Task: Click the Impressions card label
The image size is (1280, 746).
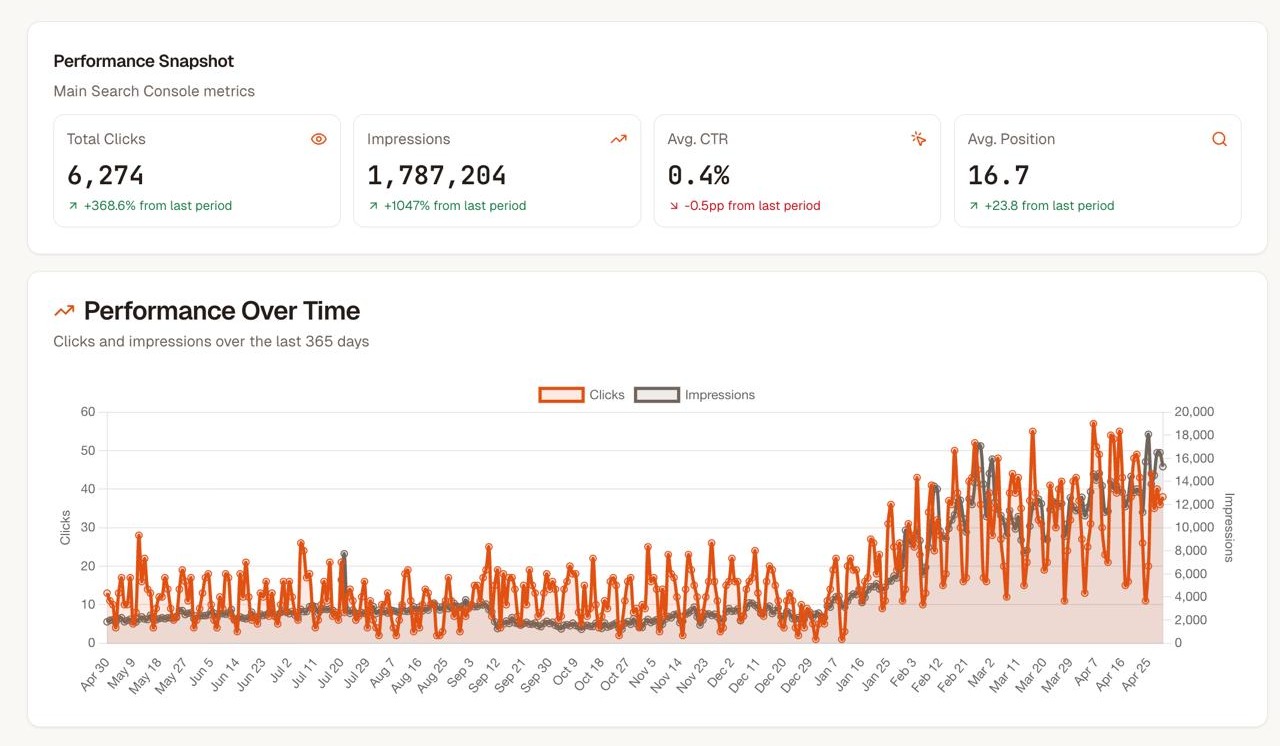Action: [x=408, y=139]
